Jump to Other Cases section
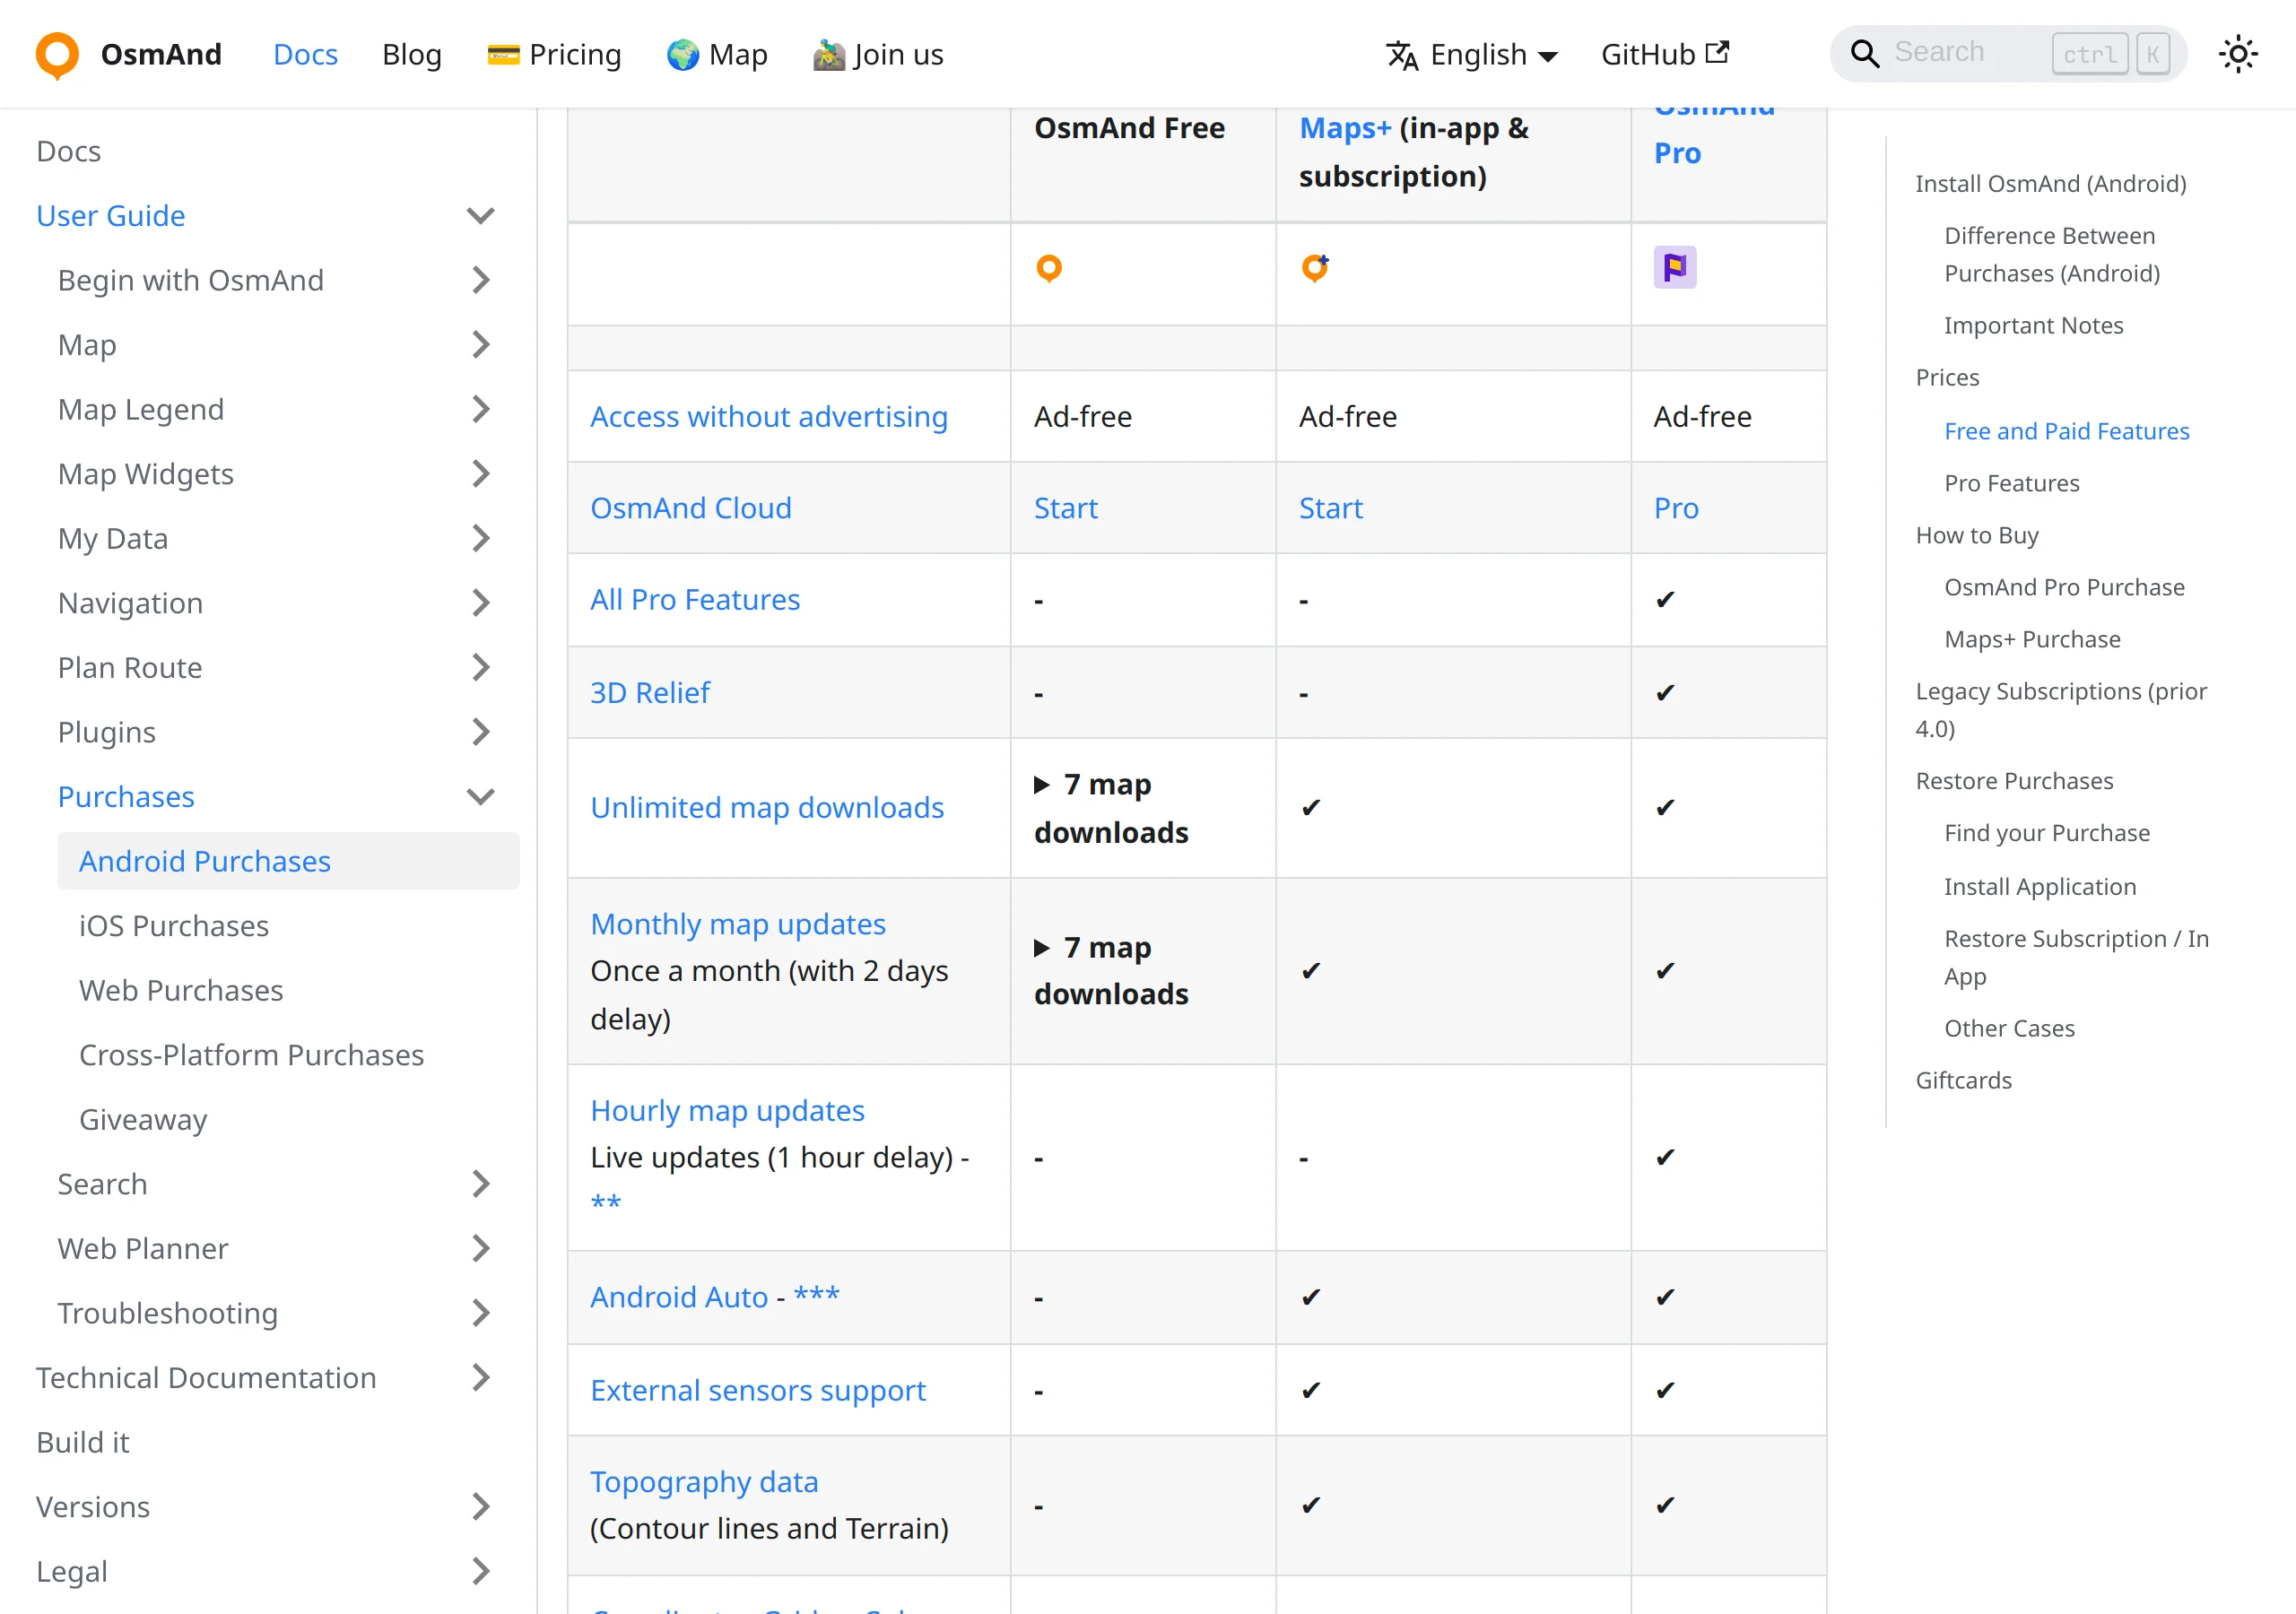The image size is (2296, 1614). point(2009,1028)
